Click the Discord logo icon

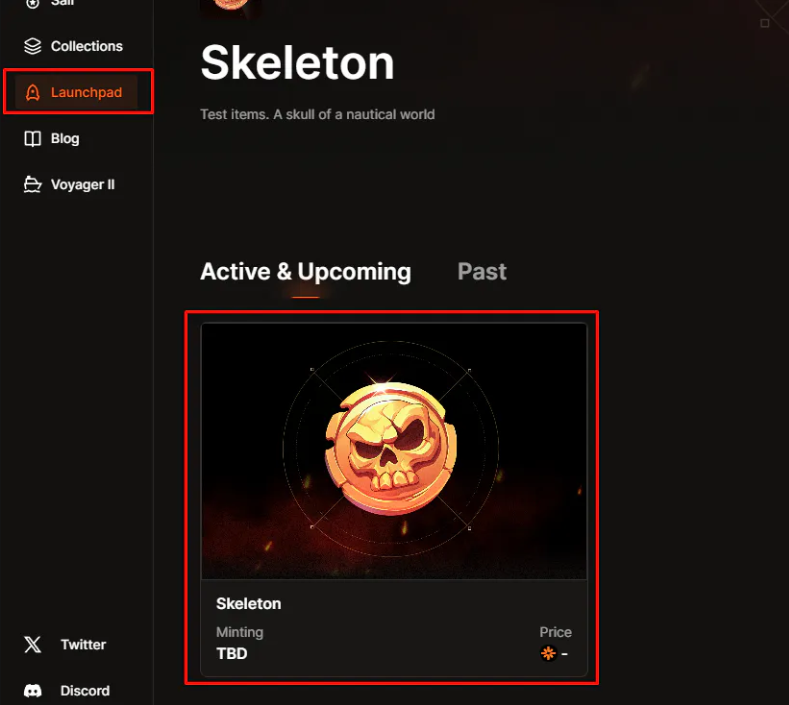(33, 691)
